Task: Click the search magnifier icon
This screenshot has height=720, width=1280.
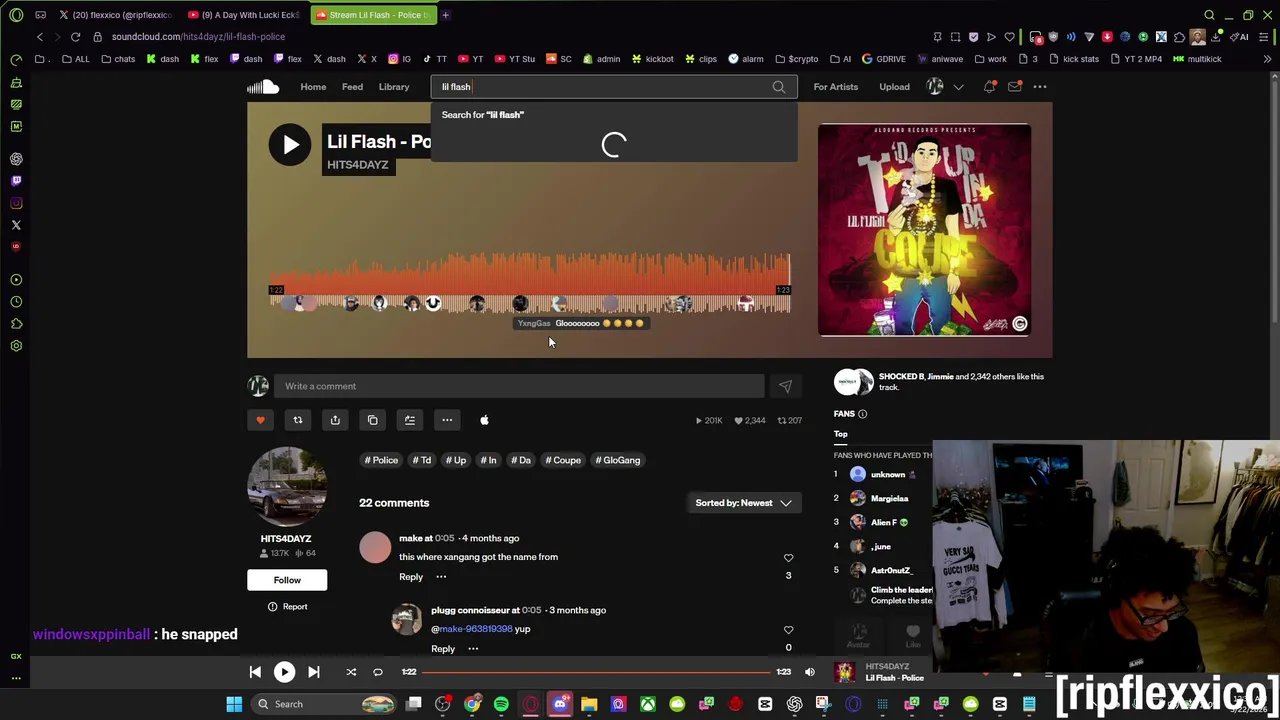Action: click(779, 87)
